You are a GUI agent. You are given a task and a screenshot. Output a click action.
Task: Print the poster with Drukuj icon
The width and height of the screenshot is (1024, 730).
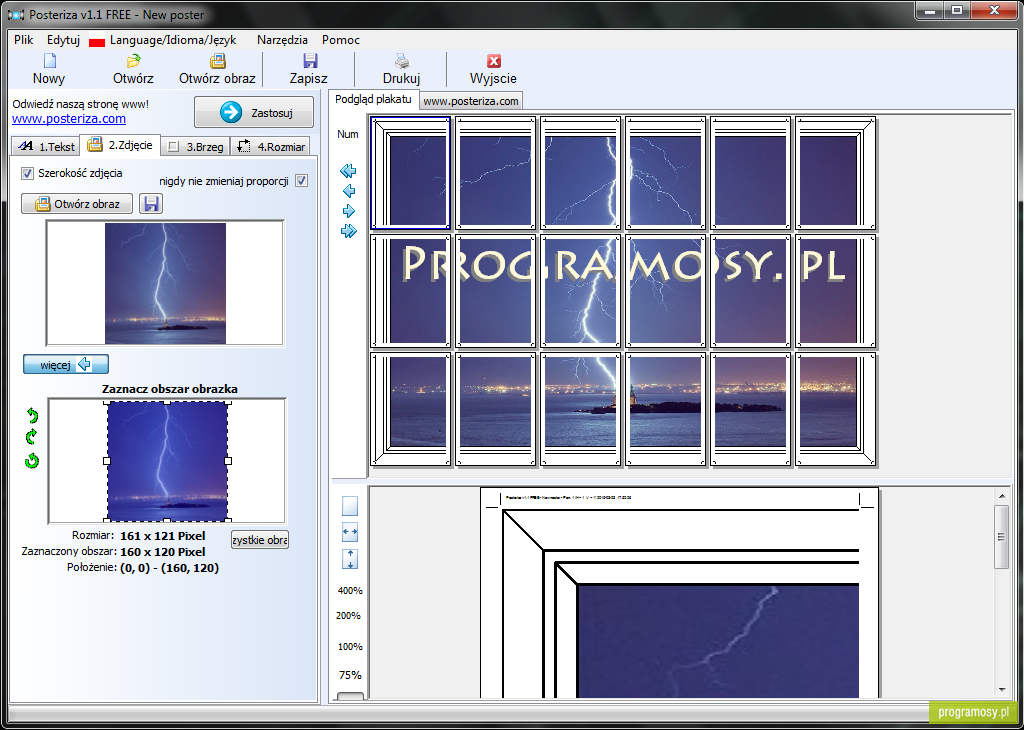point(402,61)
